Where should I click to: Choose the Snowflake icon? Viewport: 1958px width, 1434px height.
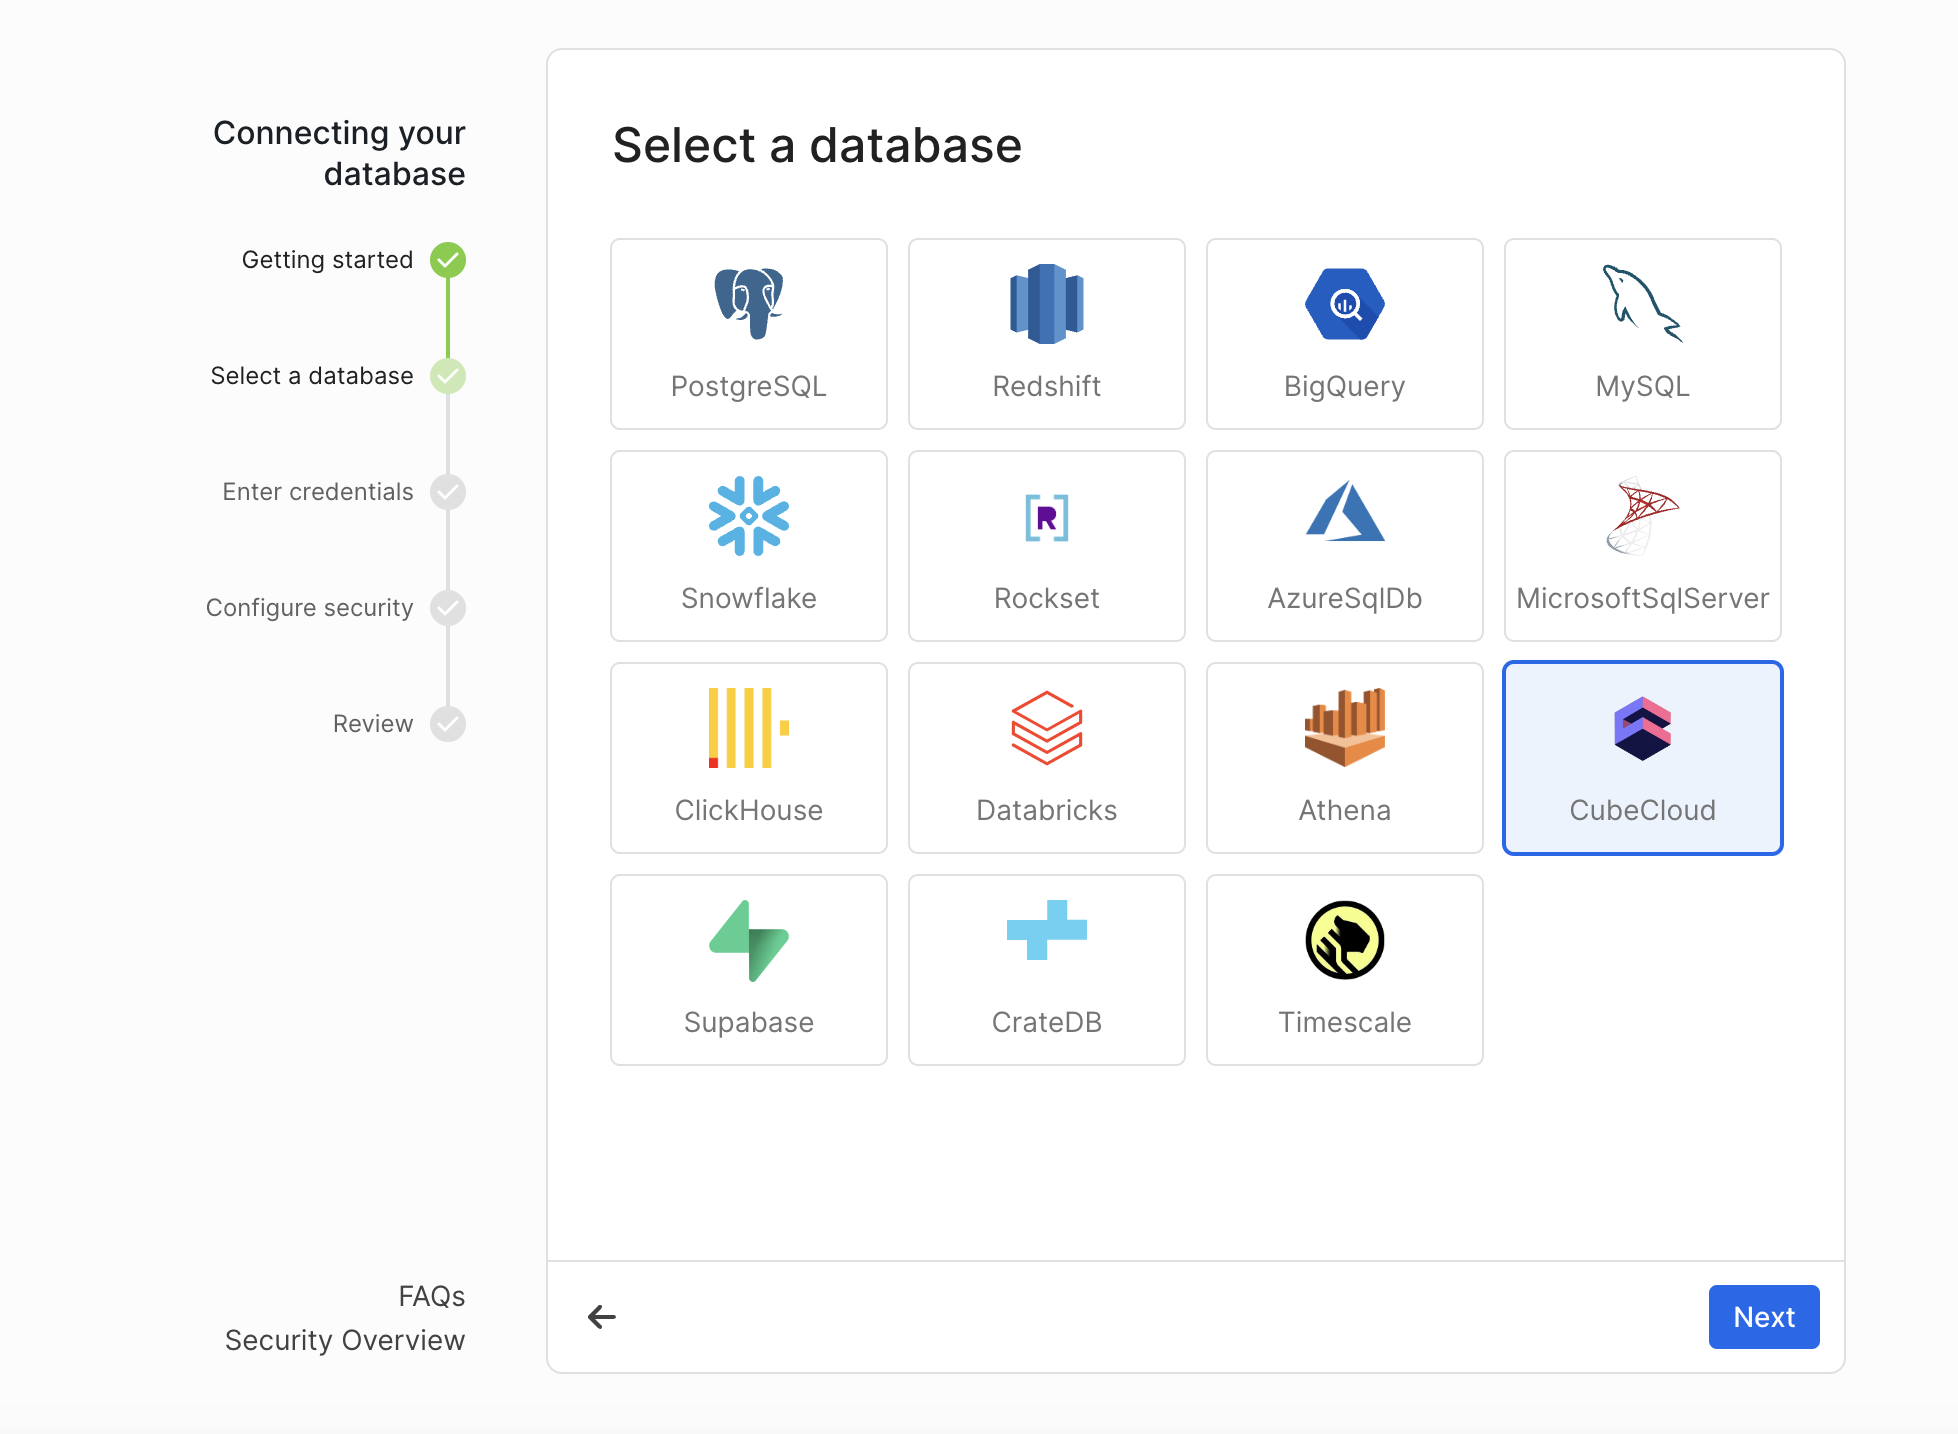[748, 516]
